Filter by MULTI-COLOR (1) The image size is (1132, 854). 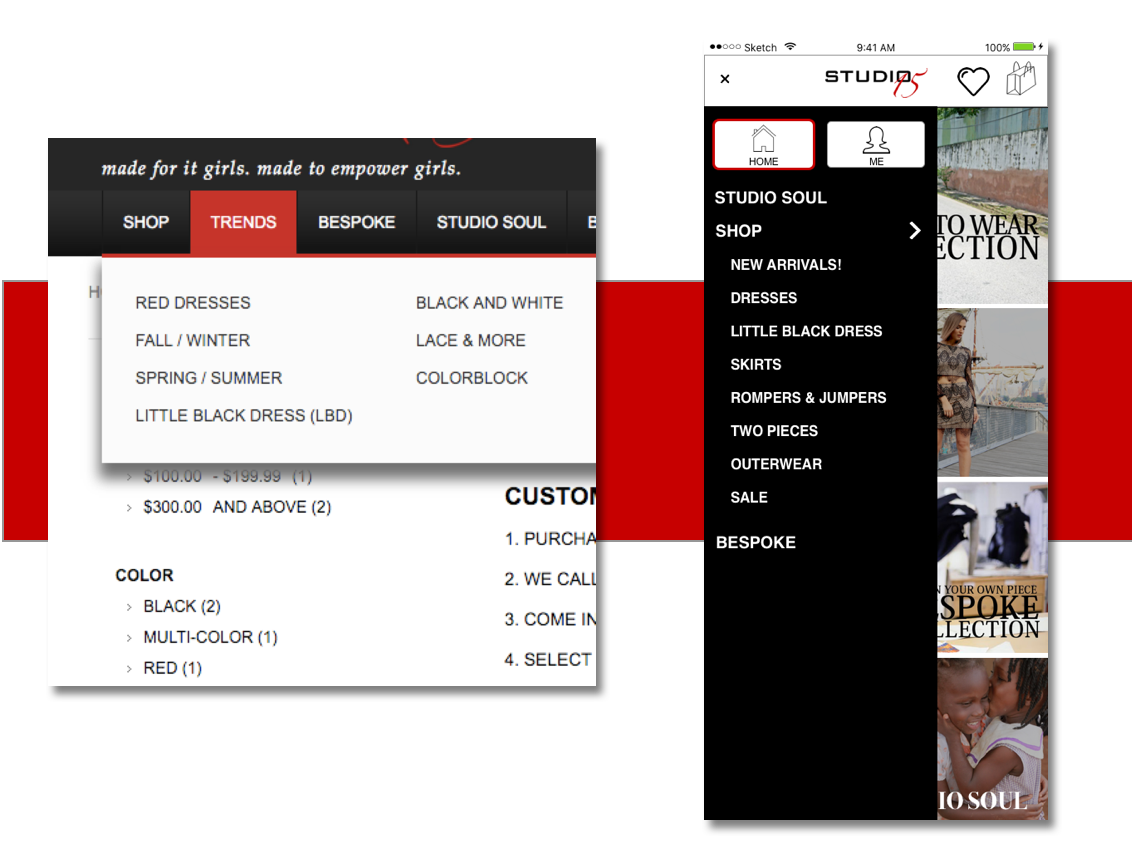coord(210,637)
